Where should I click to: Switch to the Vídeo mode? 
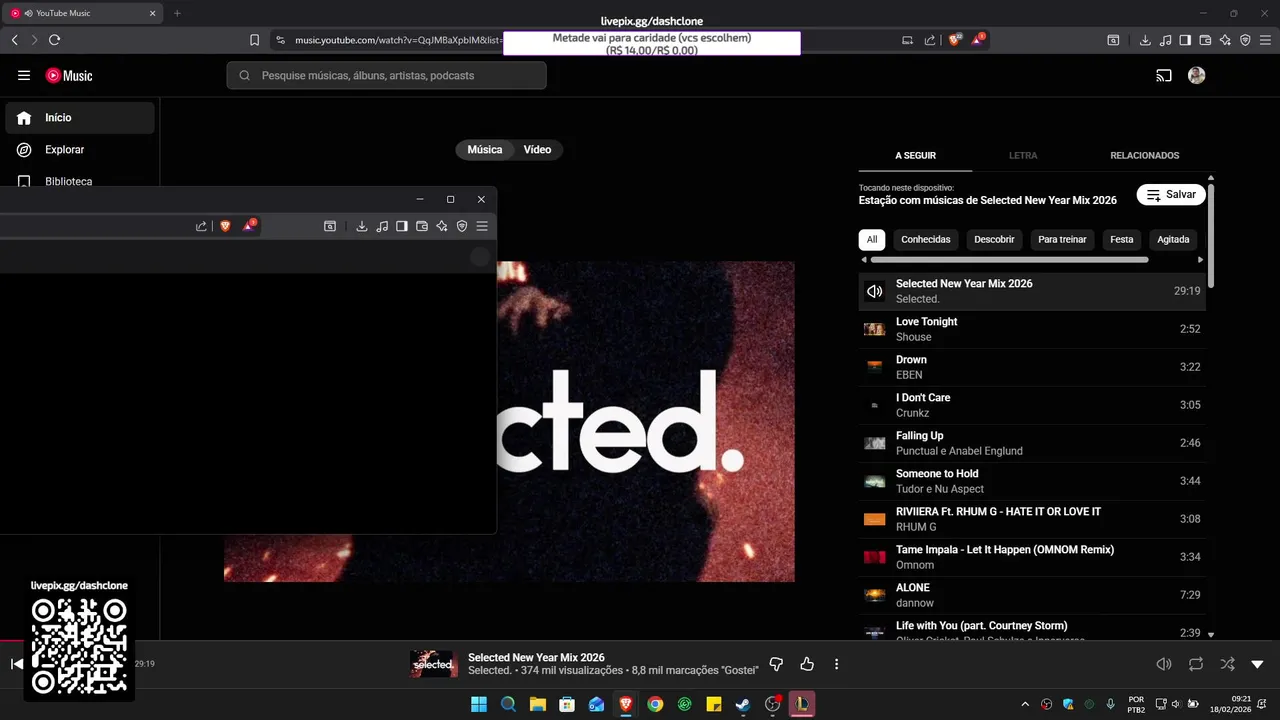coord(538,149)
